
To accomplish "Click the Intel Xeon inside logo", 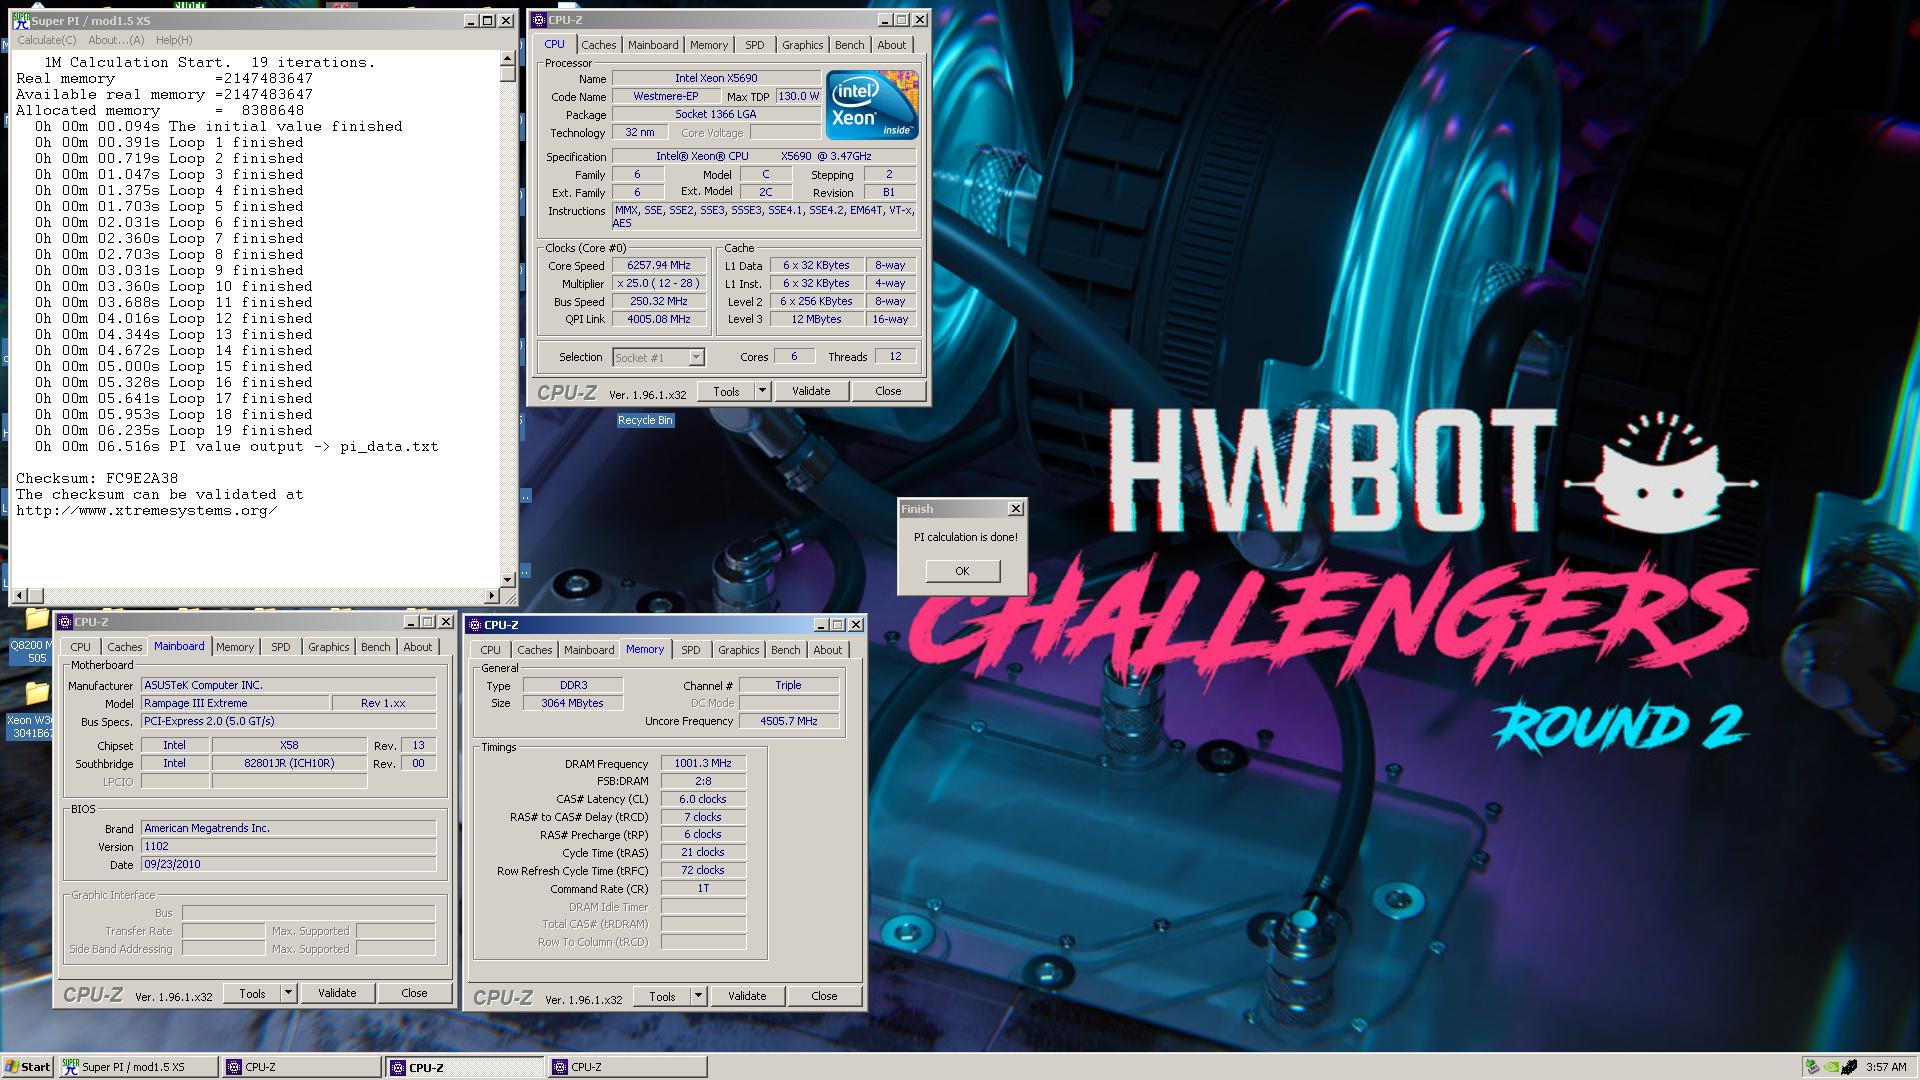I will (871, 104).
